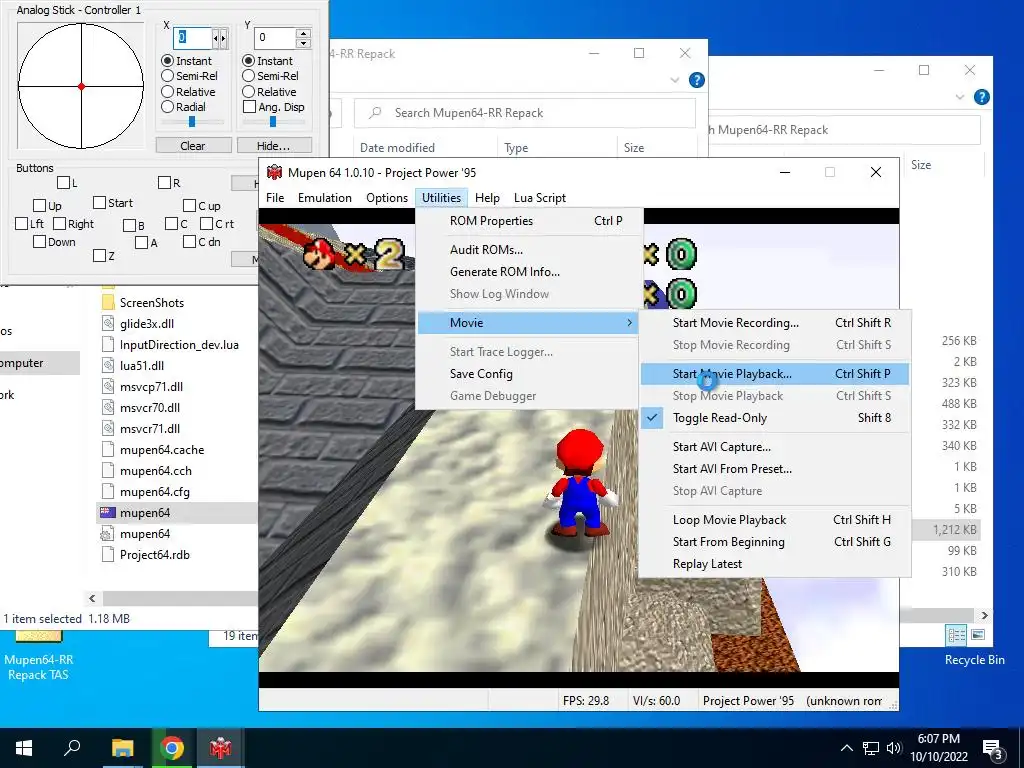Open Google Chrome from the taskbar
1024x768 pixels.
(172, 748)
